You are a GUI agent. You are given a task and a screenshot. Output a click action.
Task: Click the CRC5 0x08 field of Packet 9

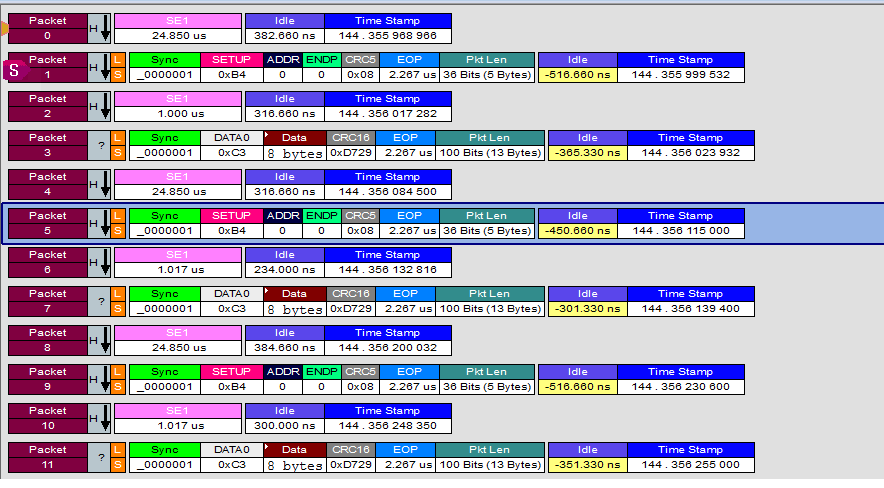[x=361, y=379]
